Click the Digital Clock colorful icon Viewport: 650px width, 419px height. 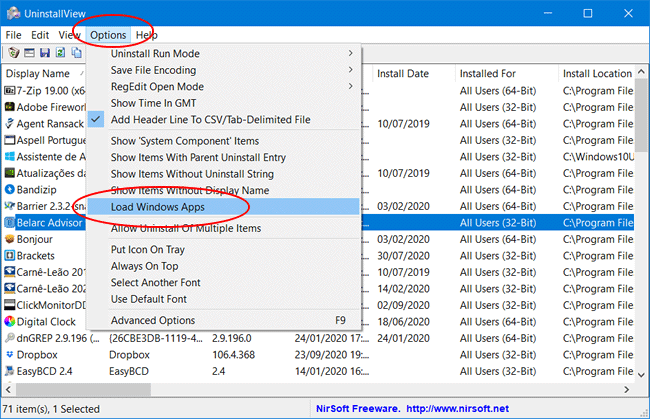(9, 321)
